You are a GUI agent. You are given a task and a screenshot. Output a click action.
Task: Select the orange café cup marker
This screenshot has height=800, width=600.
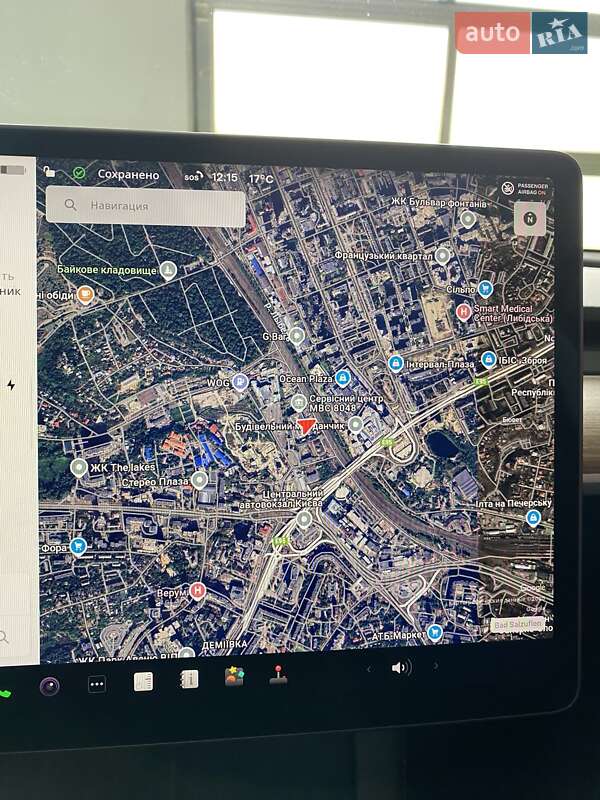[85, 294]
